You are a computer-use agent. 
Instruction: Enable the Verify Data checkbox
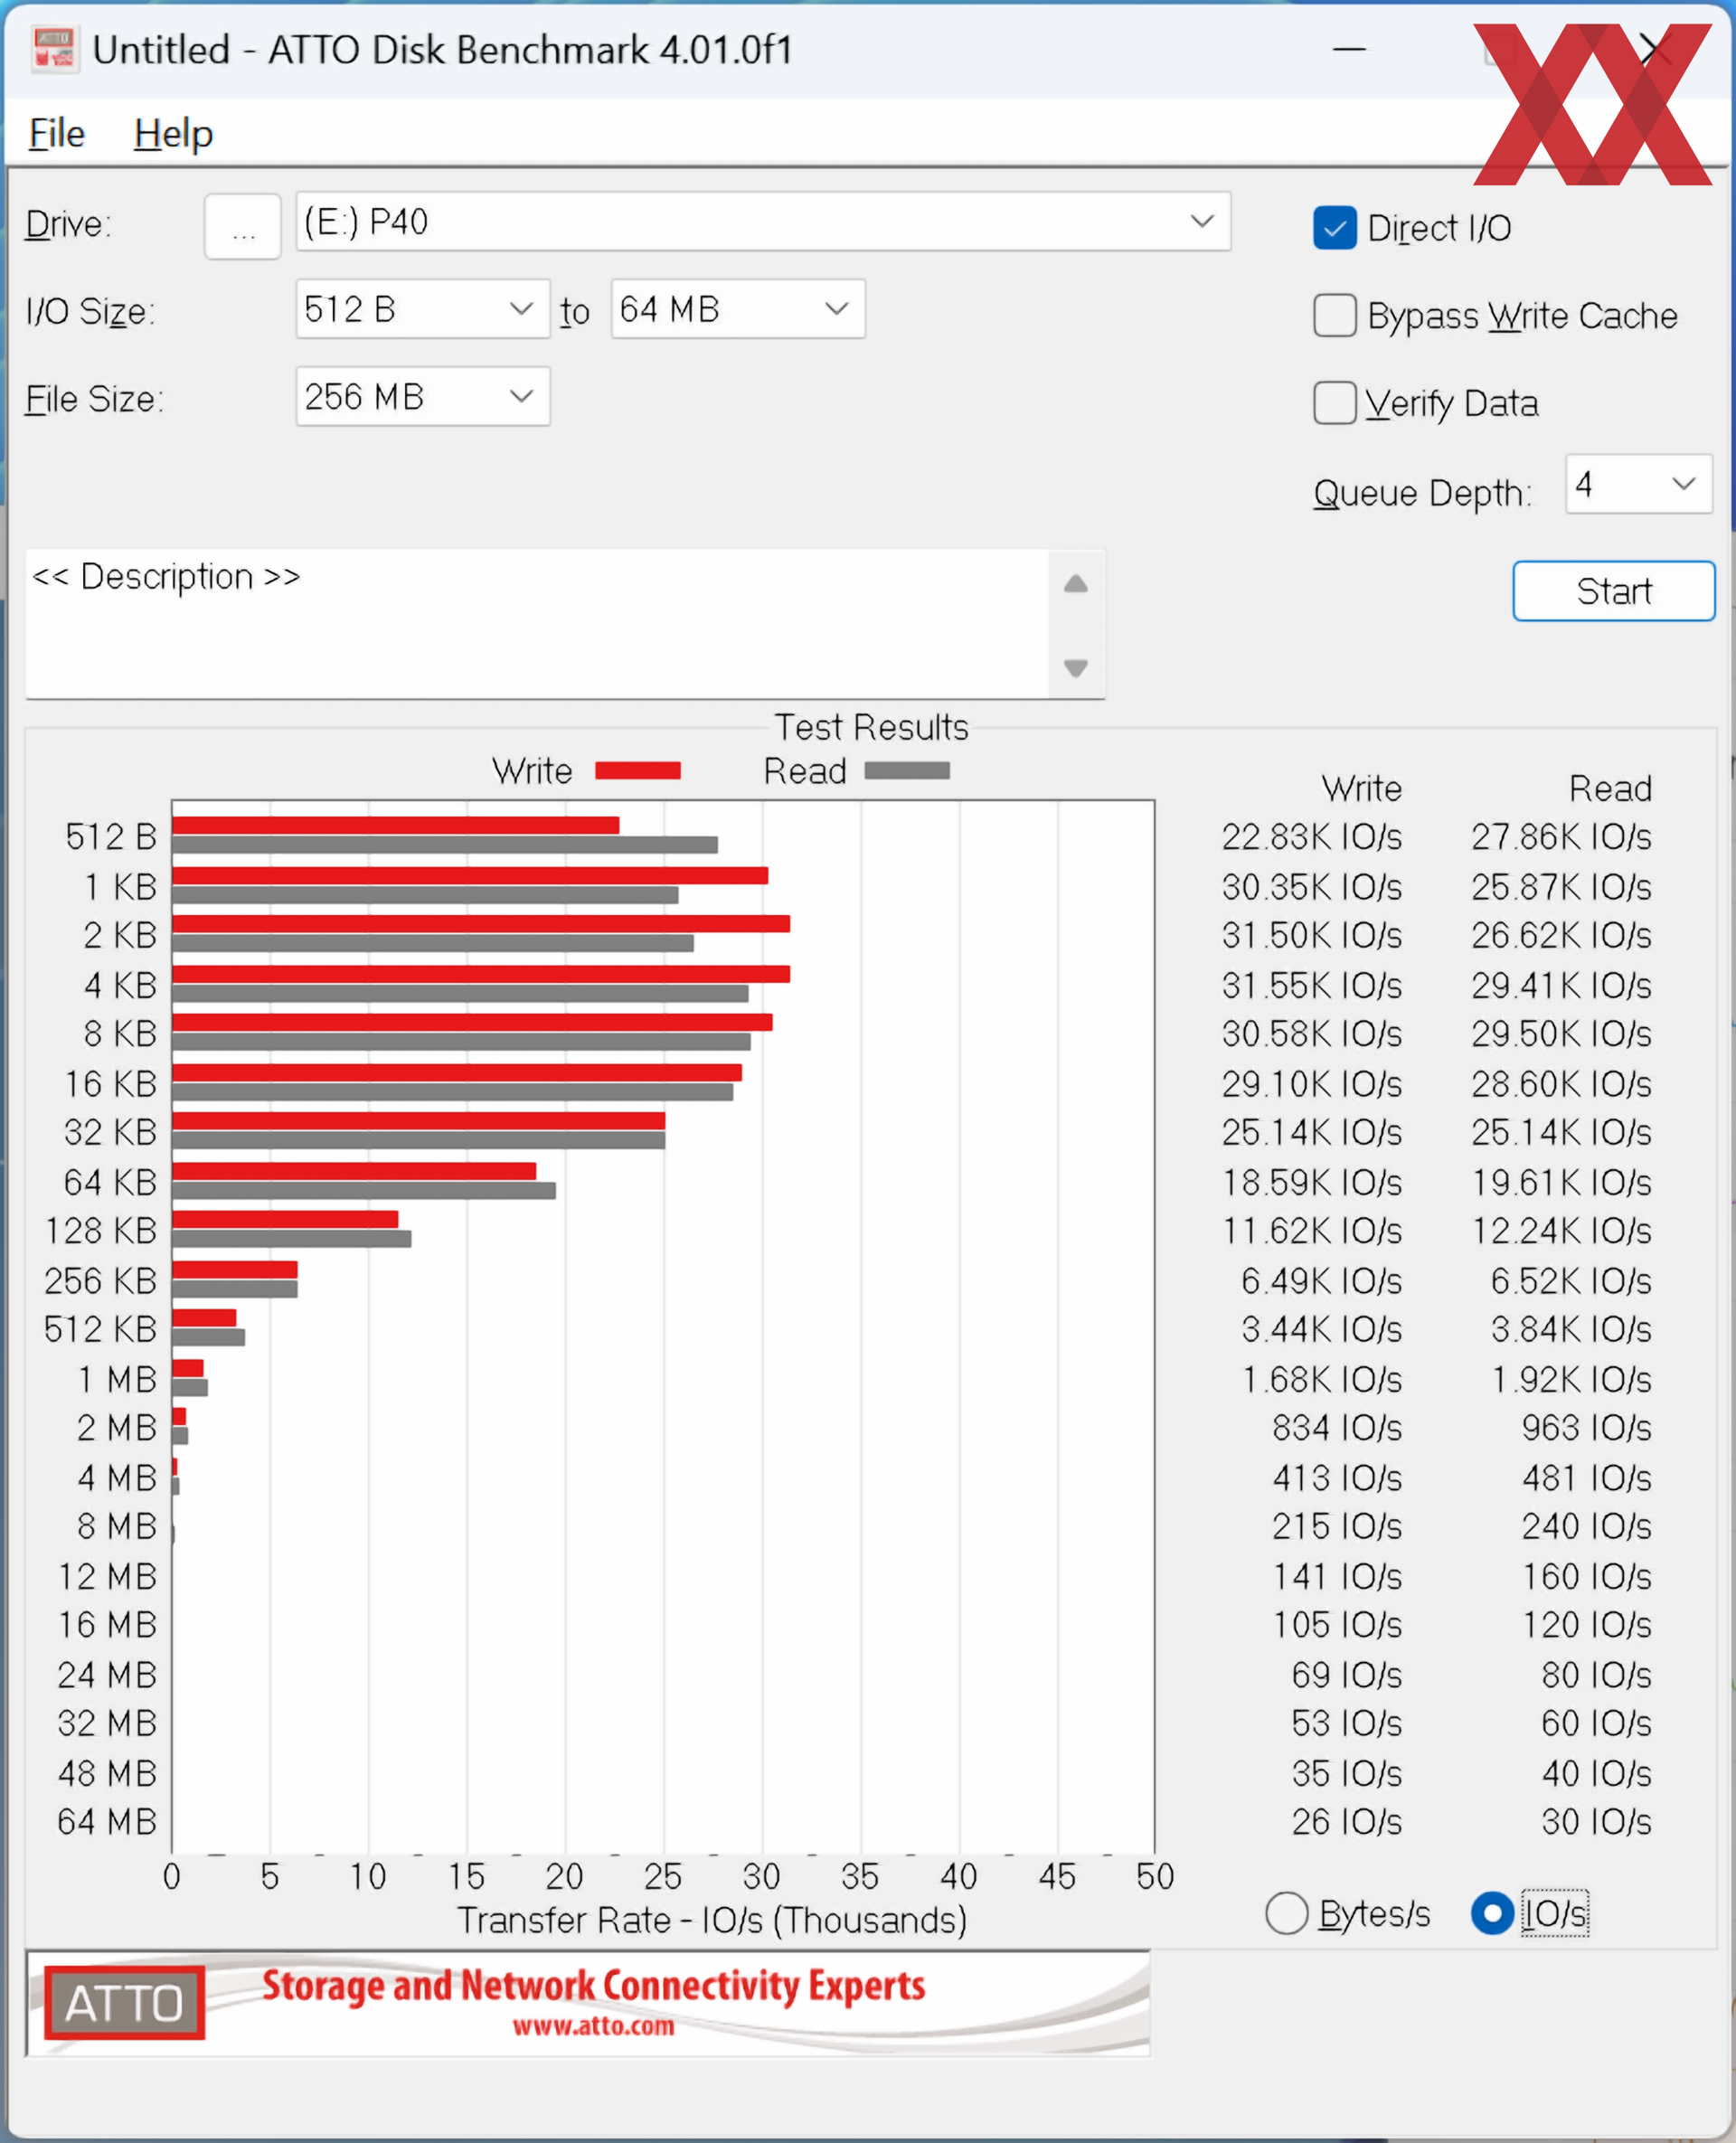coord(1334,403)
